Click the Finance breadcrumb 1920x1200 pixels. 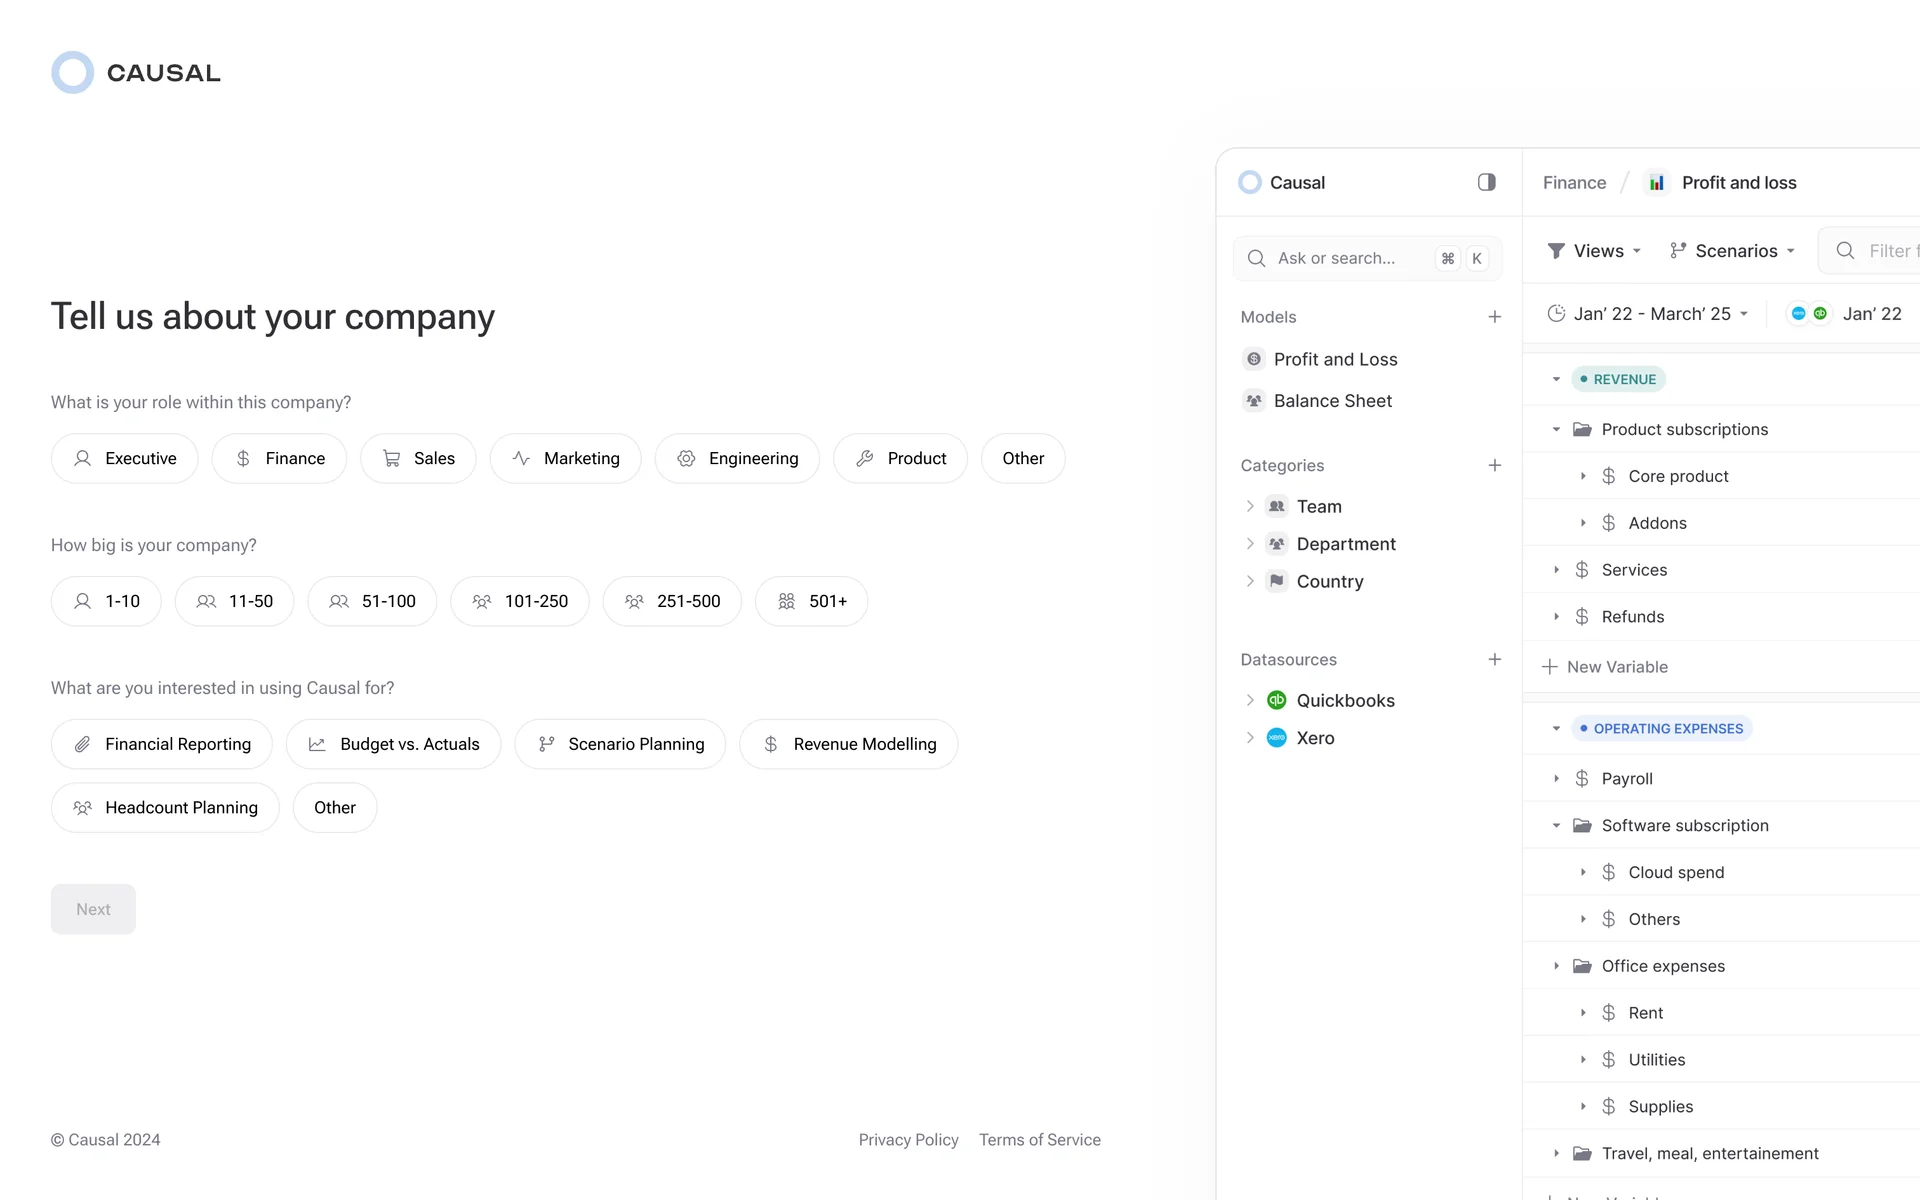pos(1574,182)
